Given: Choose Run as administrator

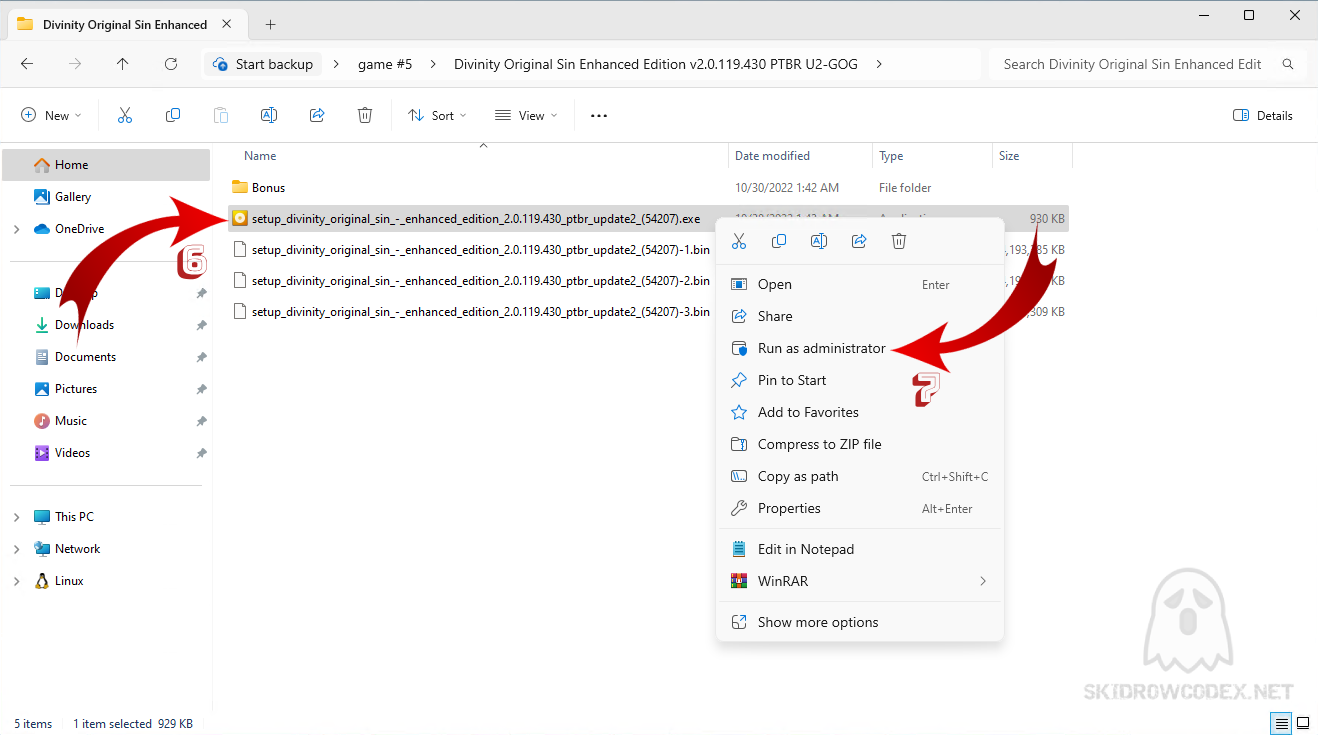Looking at the screenshot, I should 860,348.
